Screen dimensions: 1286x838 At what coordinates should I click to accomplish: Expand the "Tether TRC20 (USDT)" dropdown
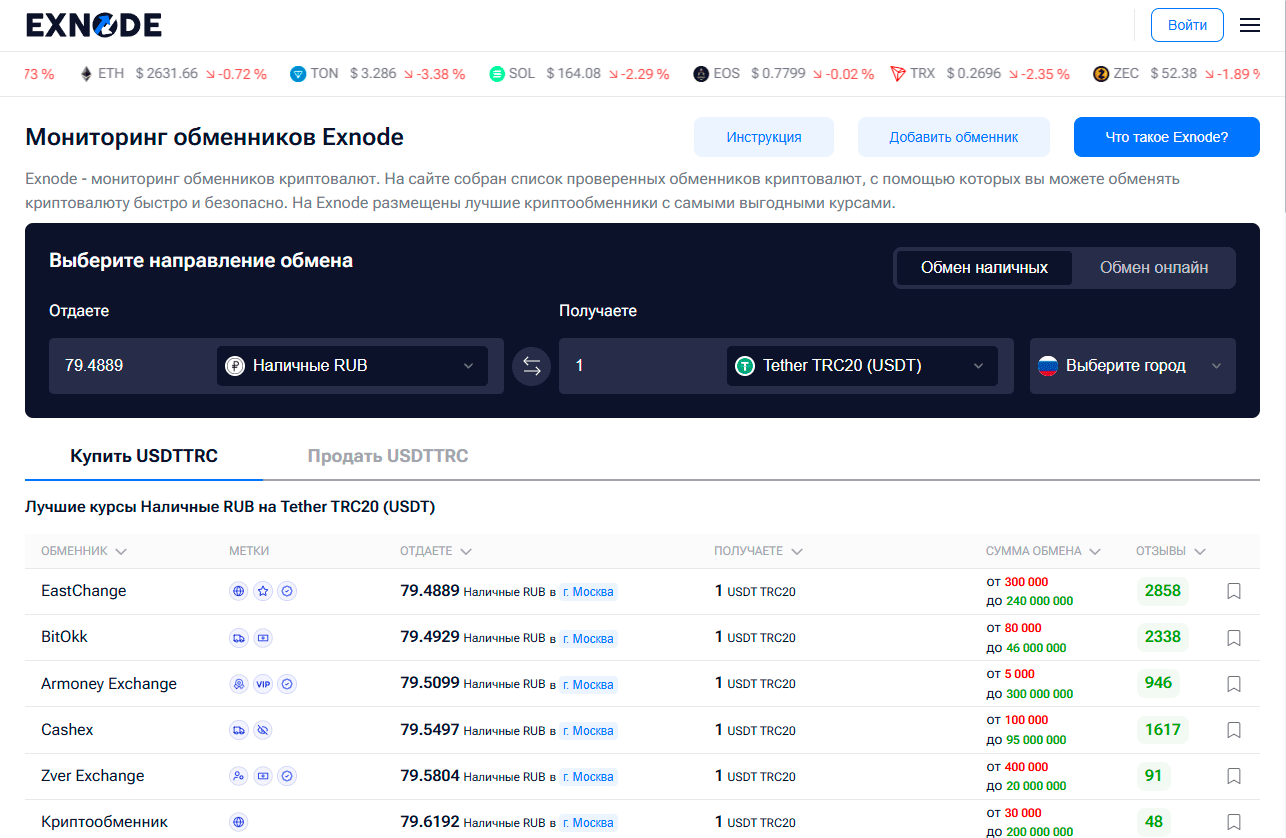(862, 366)
